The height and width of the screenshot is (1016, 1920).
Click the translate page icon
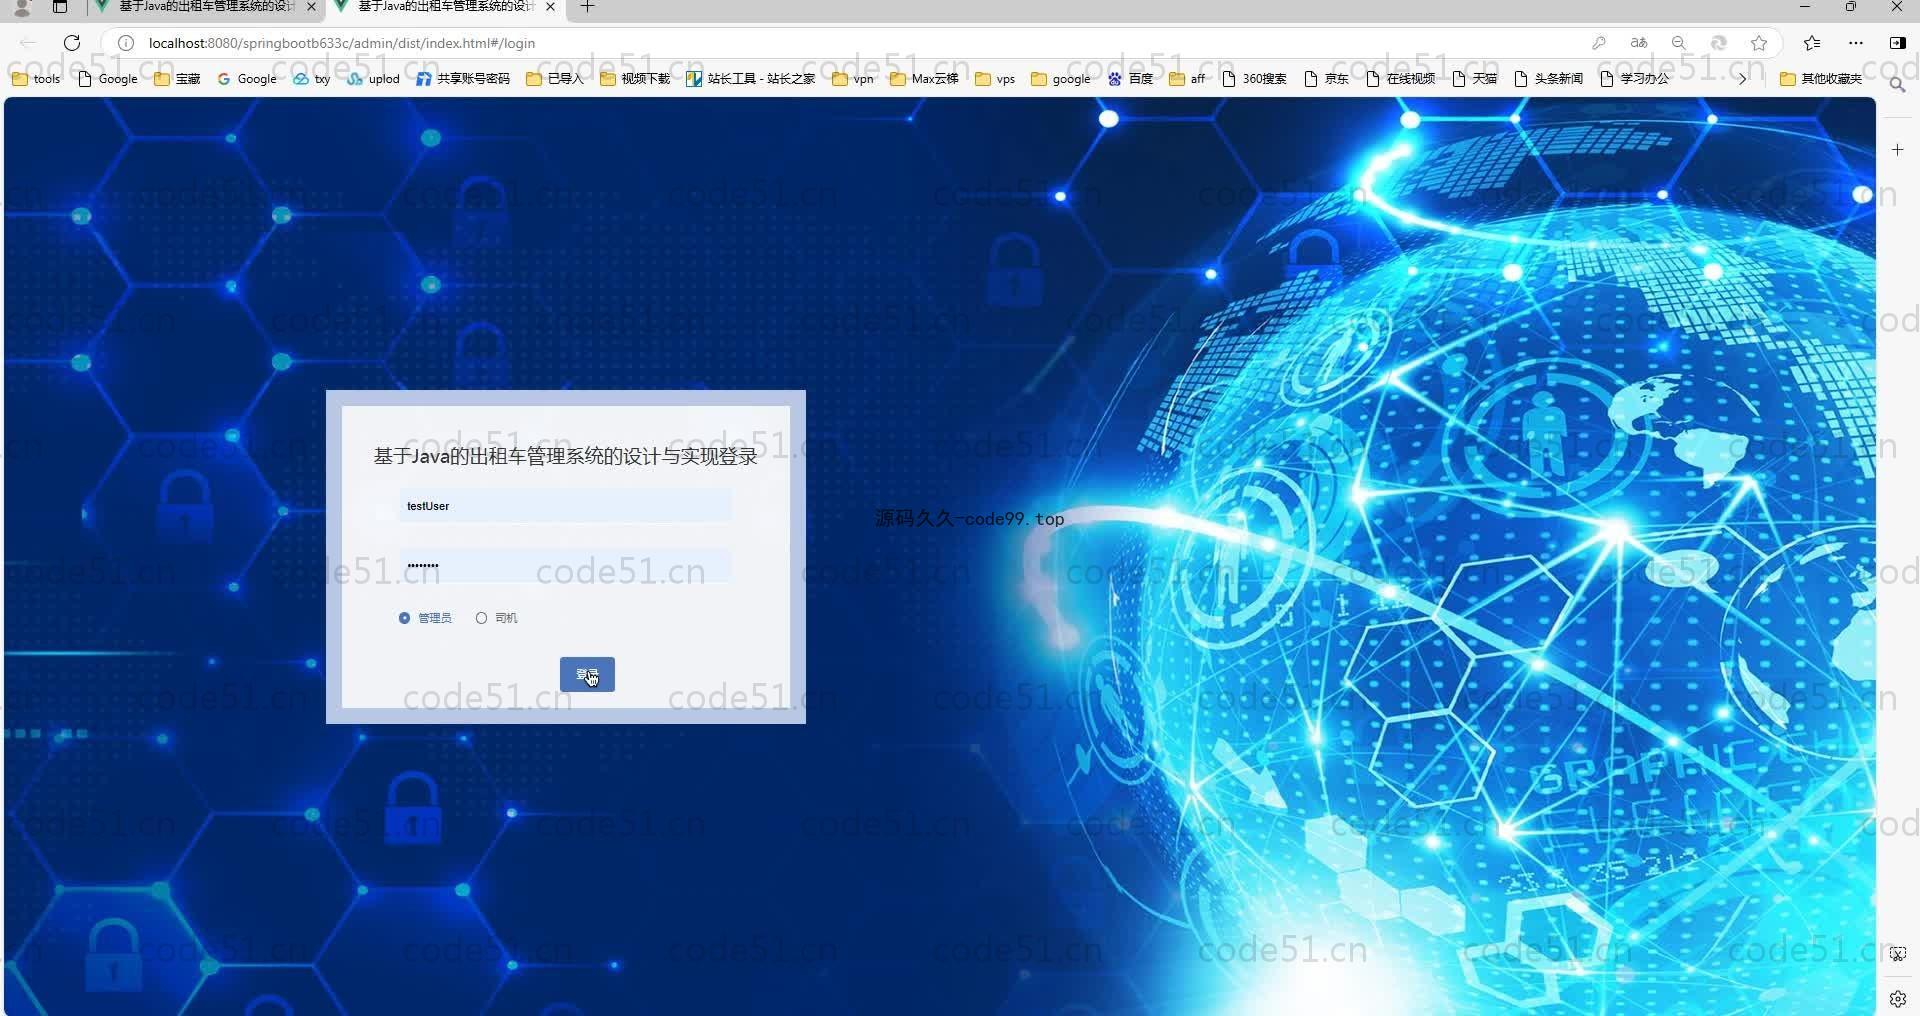pyautogui.click(x=1639, y=43)
